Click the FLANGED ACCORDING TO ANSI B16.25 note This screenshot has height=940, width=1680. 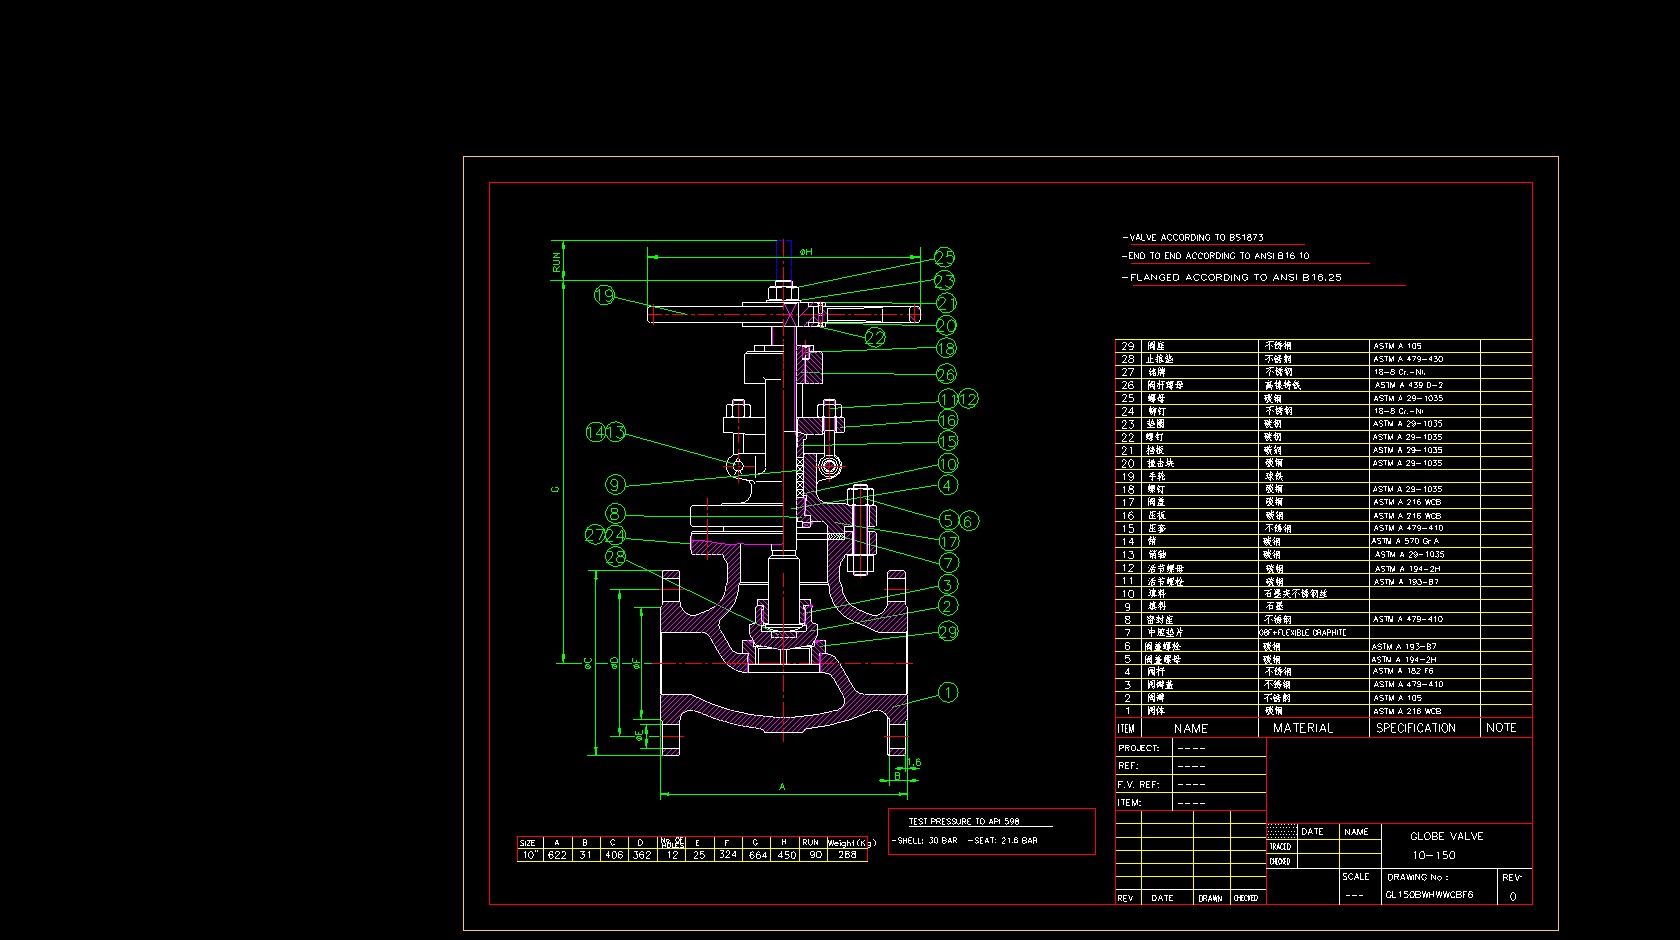(1235, 278)
